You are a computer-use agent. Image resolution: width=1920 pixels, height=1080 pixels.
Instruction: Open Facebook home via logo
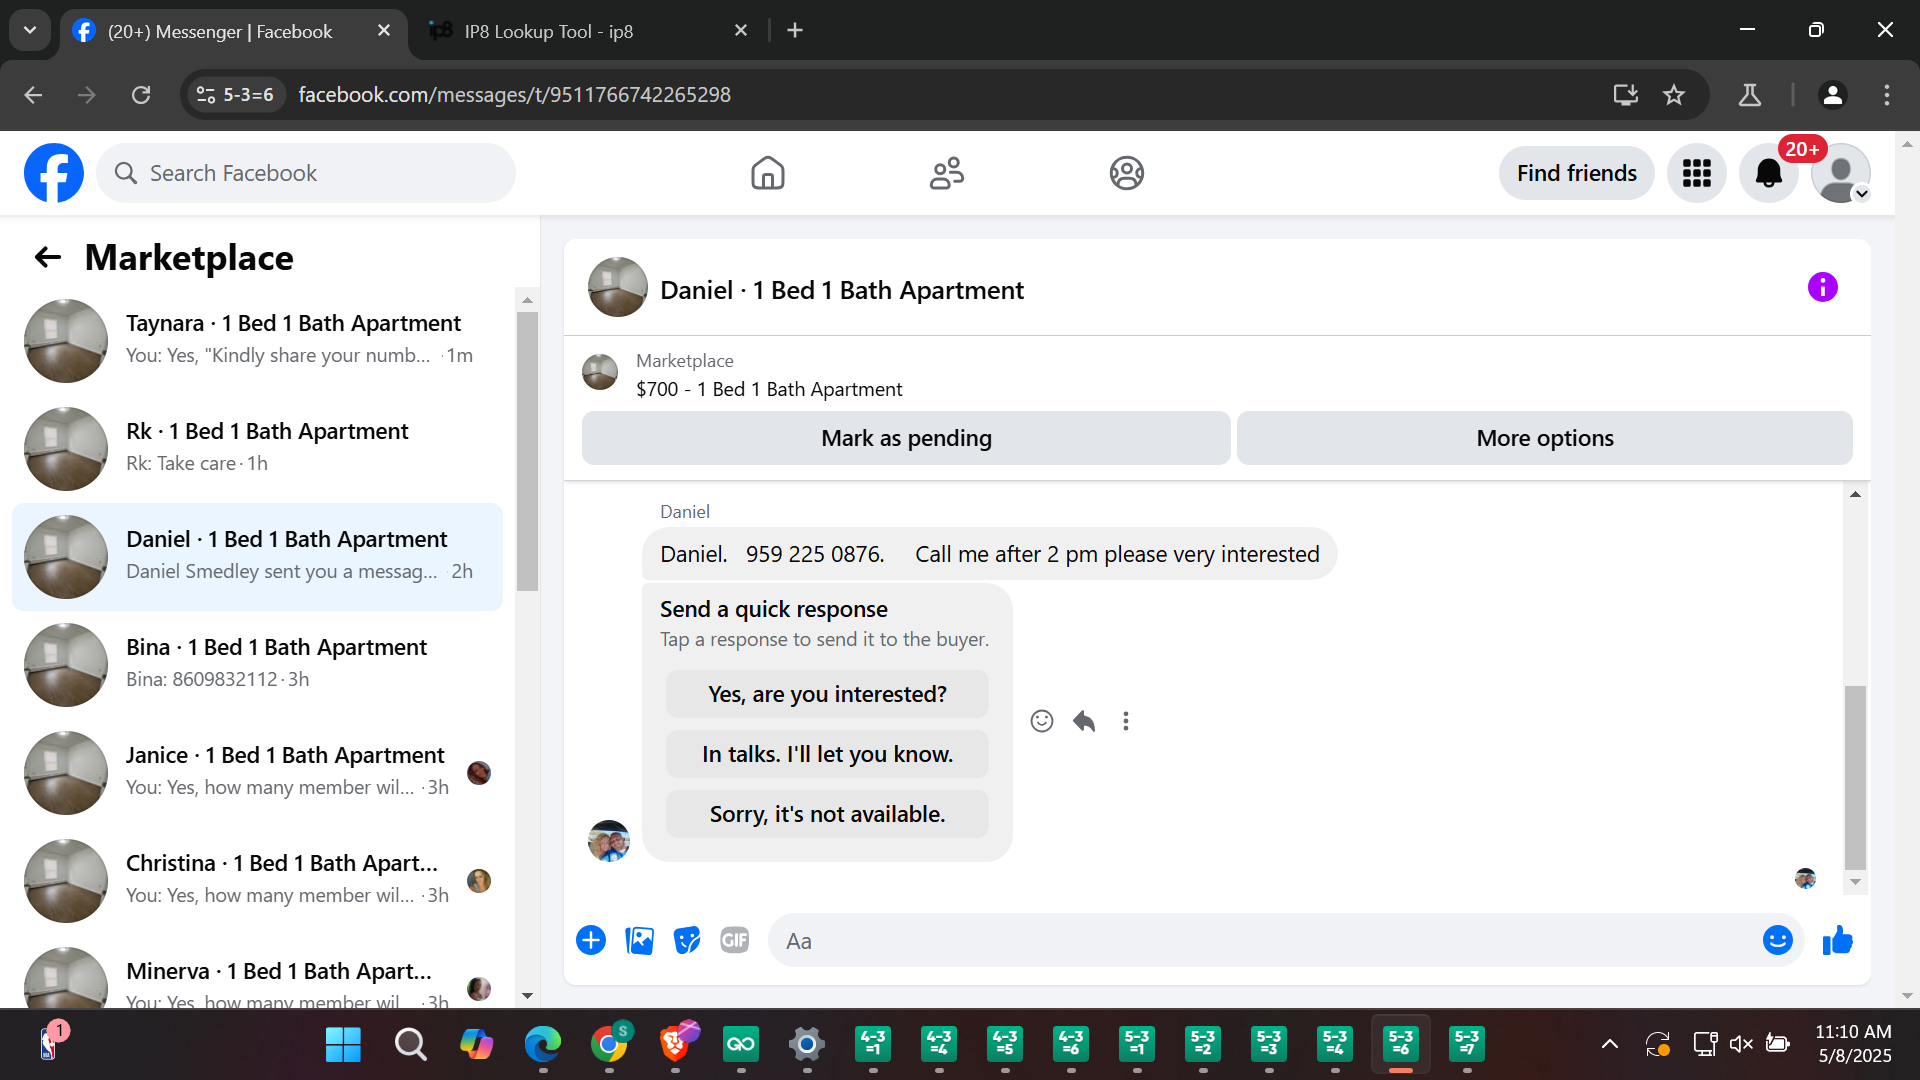[54, 173]
